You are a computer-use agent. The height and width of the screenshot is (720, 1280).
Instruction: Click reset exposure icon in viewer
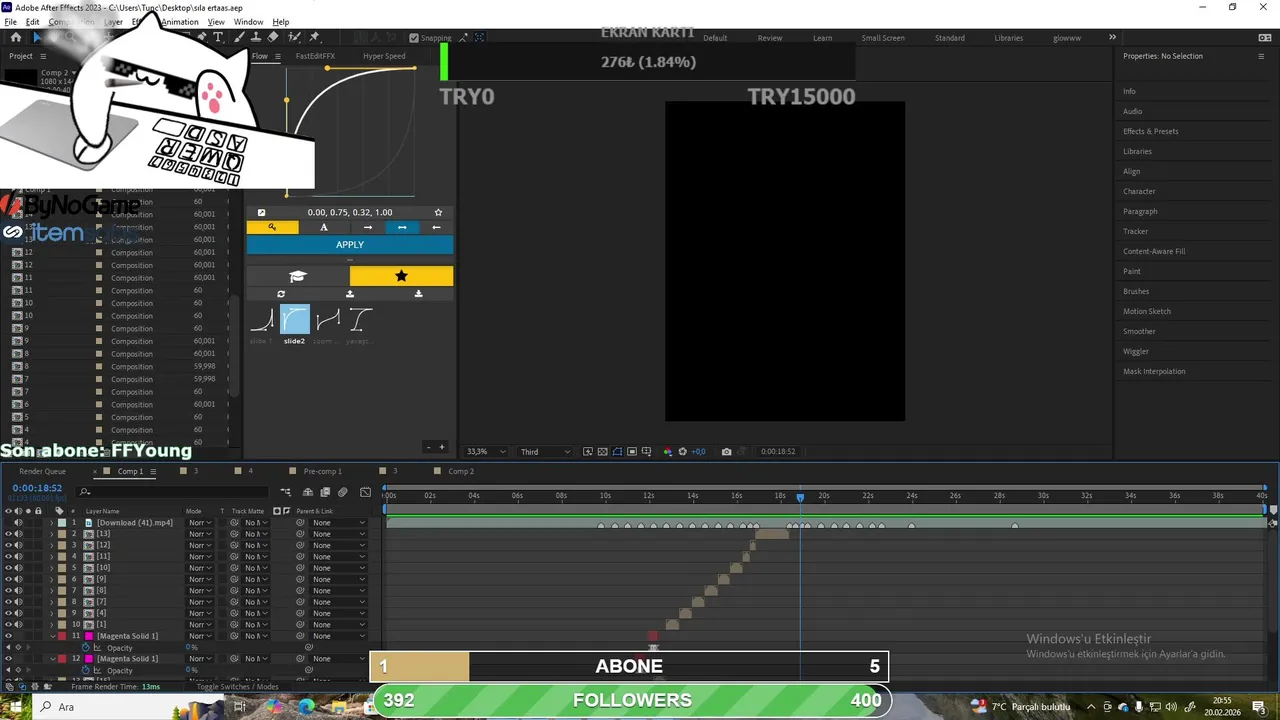coord(682,452)
